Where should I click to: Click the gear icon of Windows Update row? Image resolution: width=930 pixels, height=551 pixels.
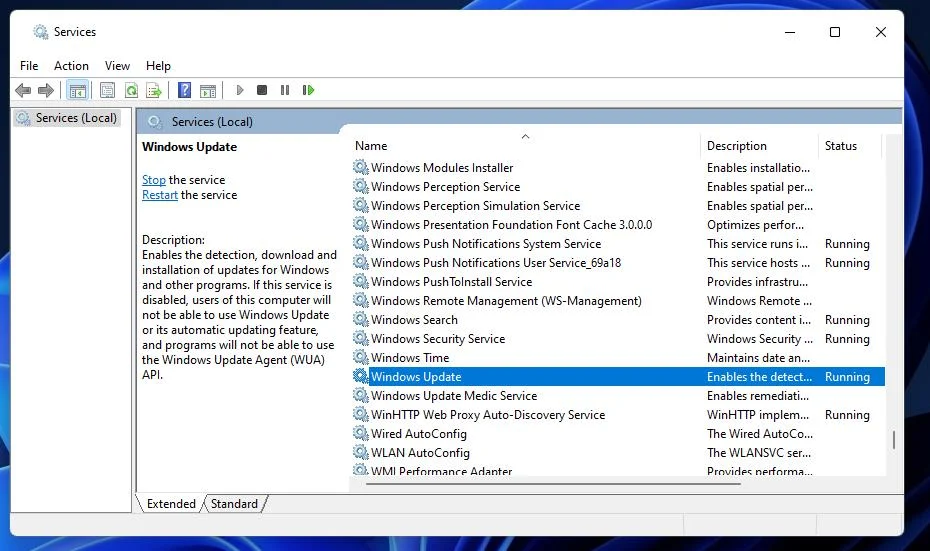(x=361, y=376)
